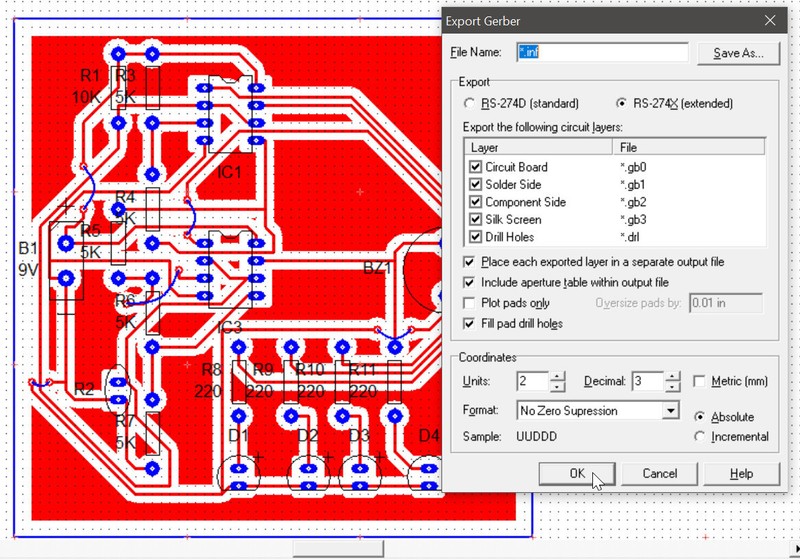Viewport: 800px width, 560px height.
Task: Click the Sample value UUDDD
Action: [x=536, y=437]
